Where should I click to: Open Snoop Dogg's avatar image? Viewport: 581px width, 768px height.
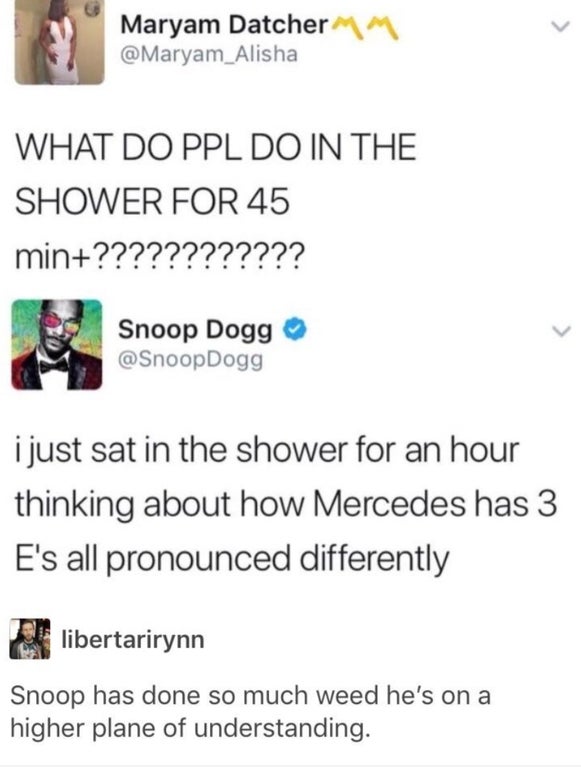[57, 344]
